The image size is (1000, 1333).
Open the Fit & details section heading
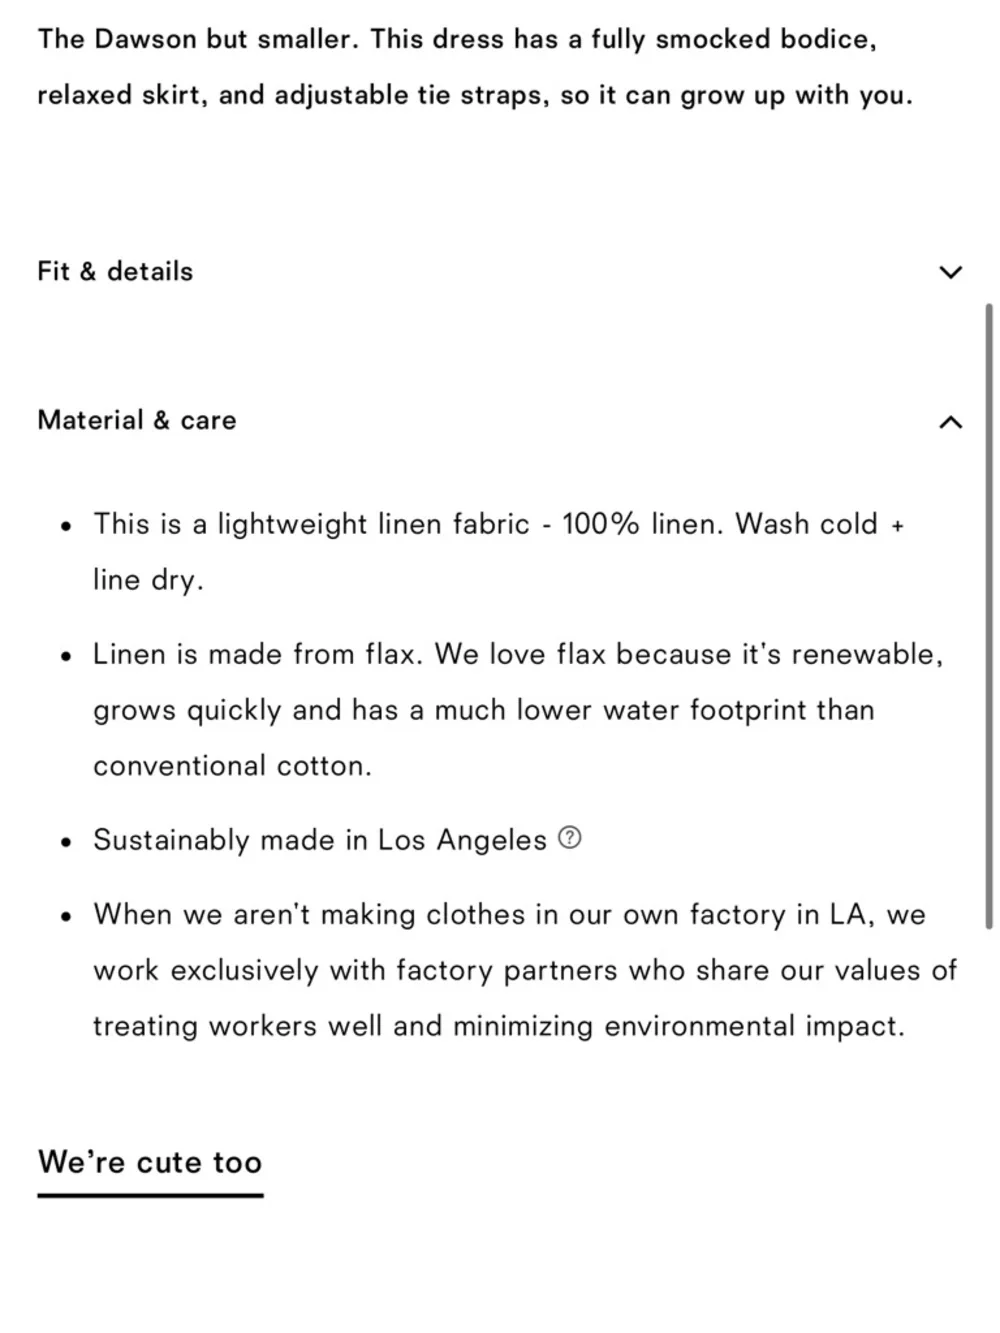point(115,271)
